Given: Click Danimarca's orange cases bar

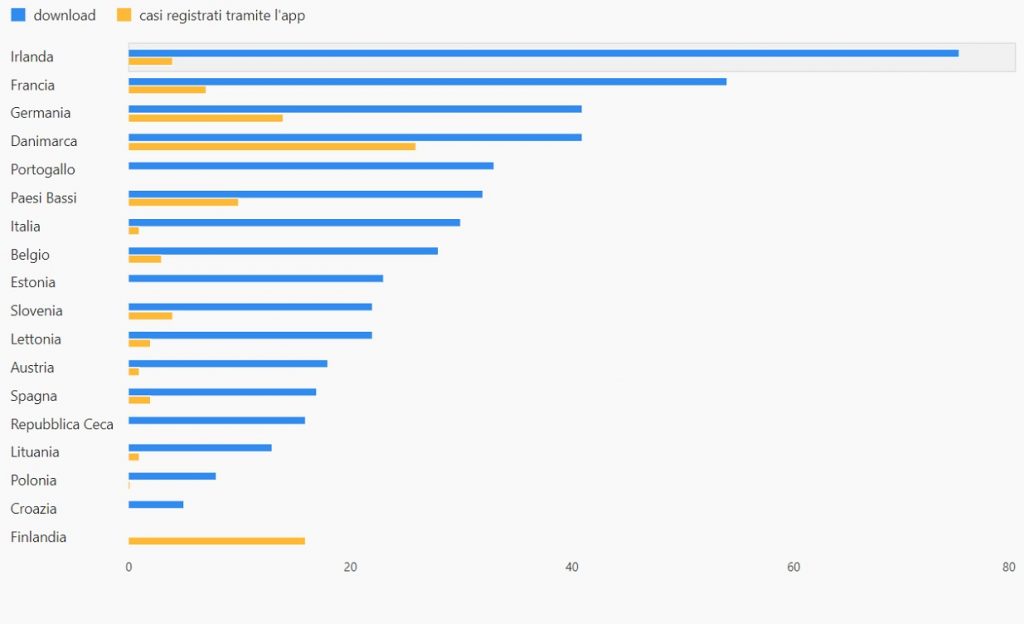Looking at the screenshot, I should coord(271,146).
